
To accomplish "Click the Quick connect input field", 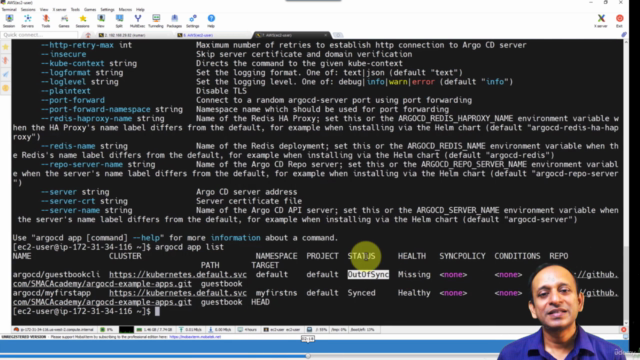I will 39,35.
